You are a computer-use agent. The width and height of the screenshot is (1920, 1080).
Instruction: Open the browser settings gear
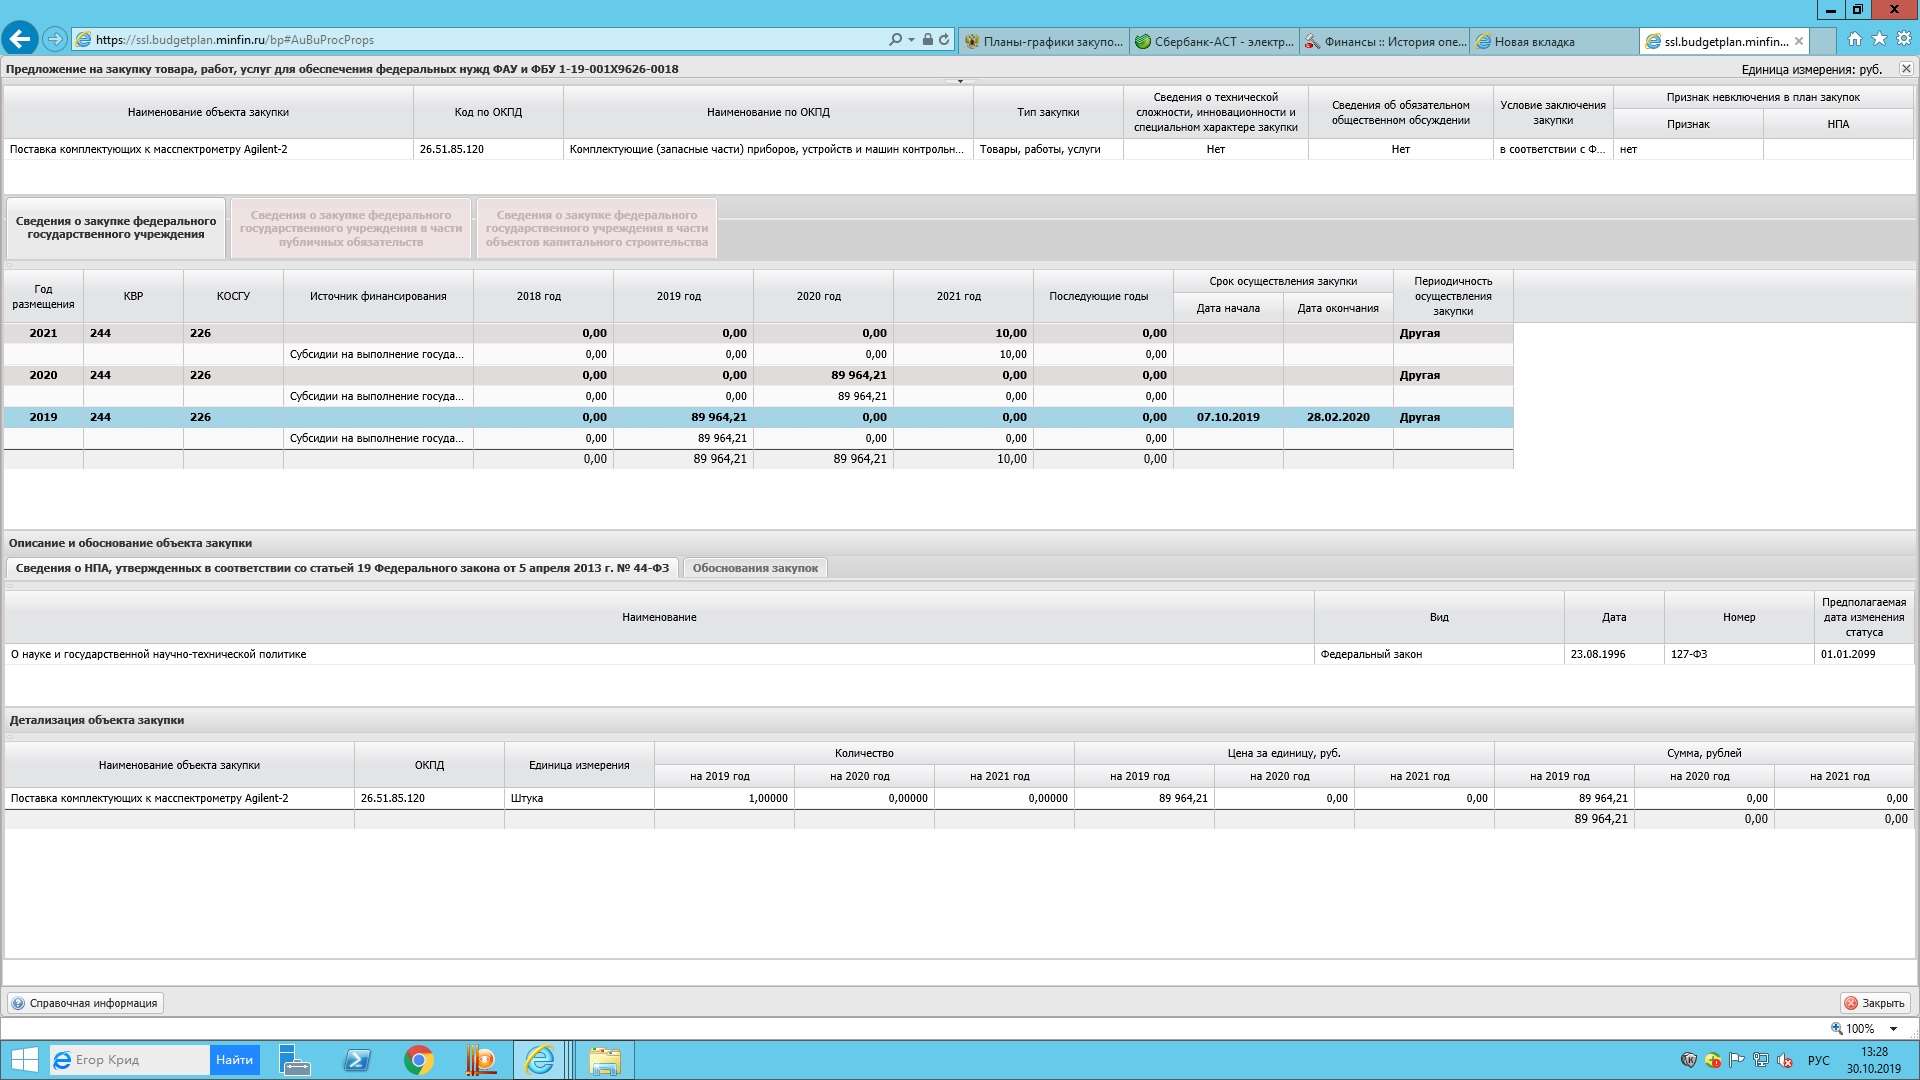[1903, 39]
